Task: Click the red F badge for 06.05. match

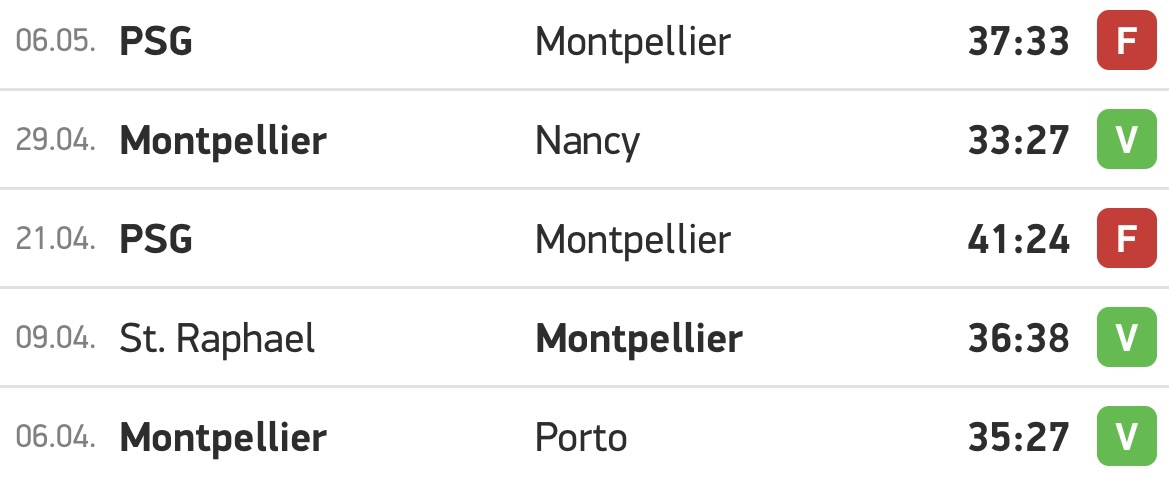Action: [x=1127, y=41]
